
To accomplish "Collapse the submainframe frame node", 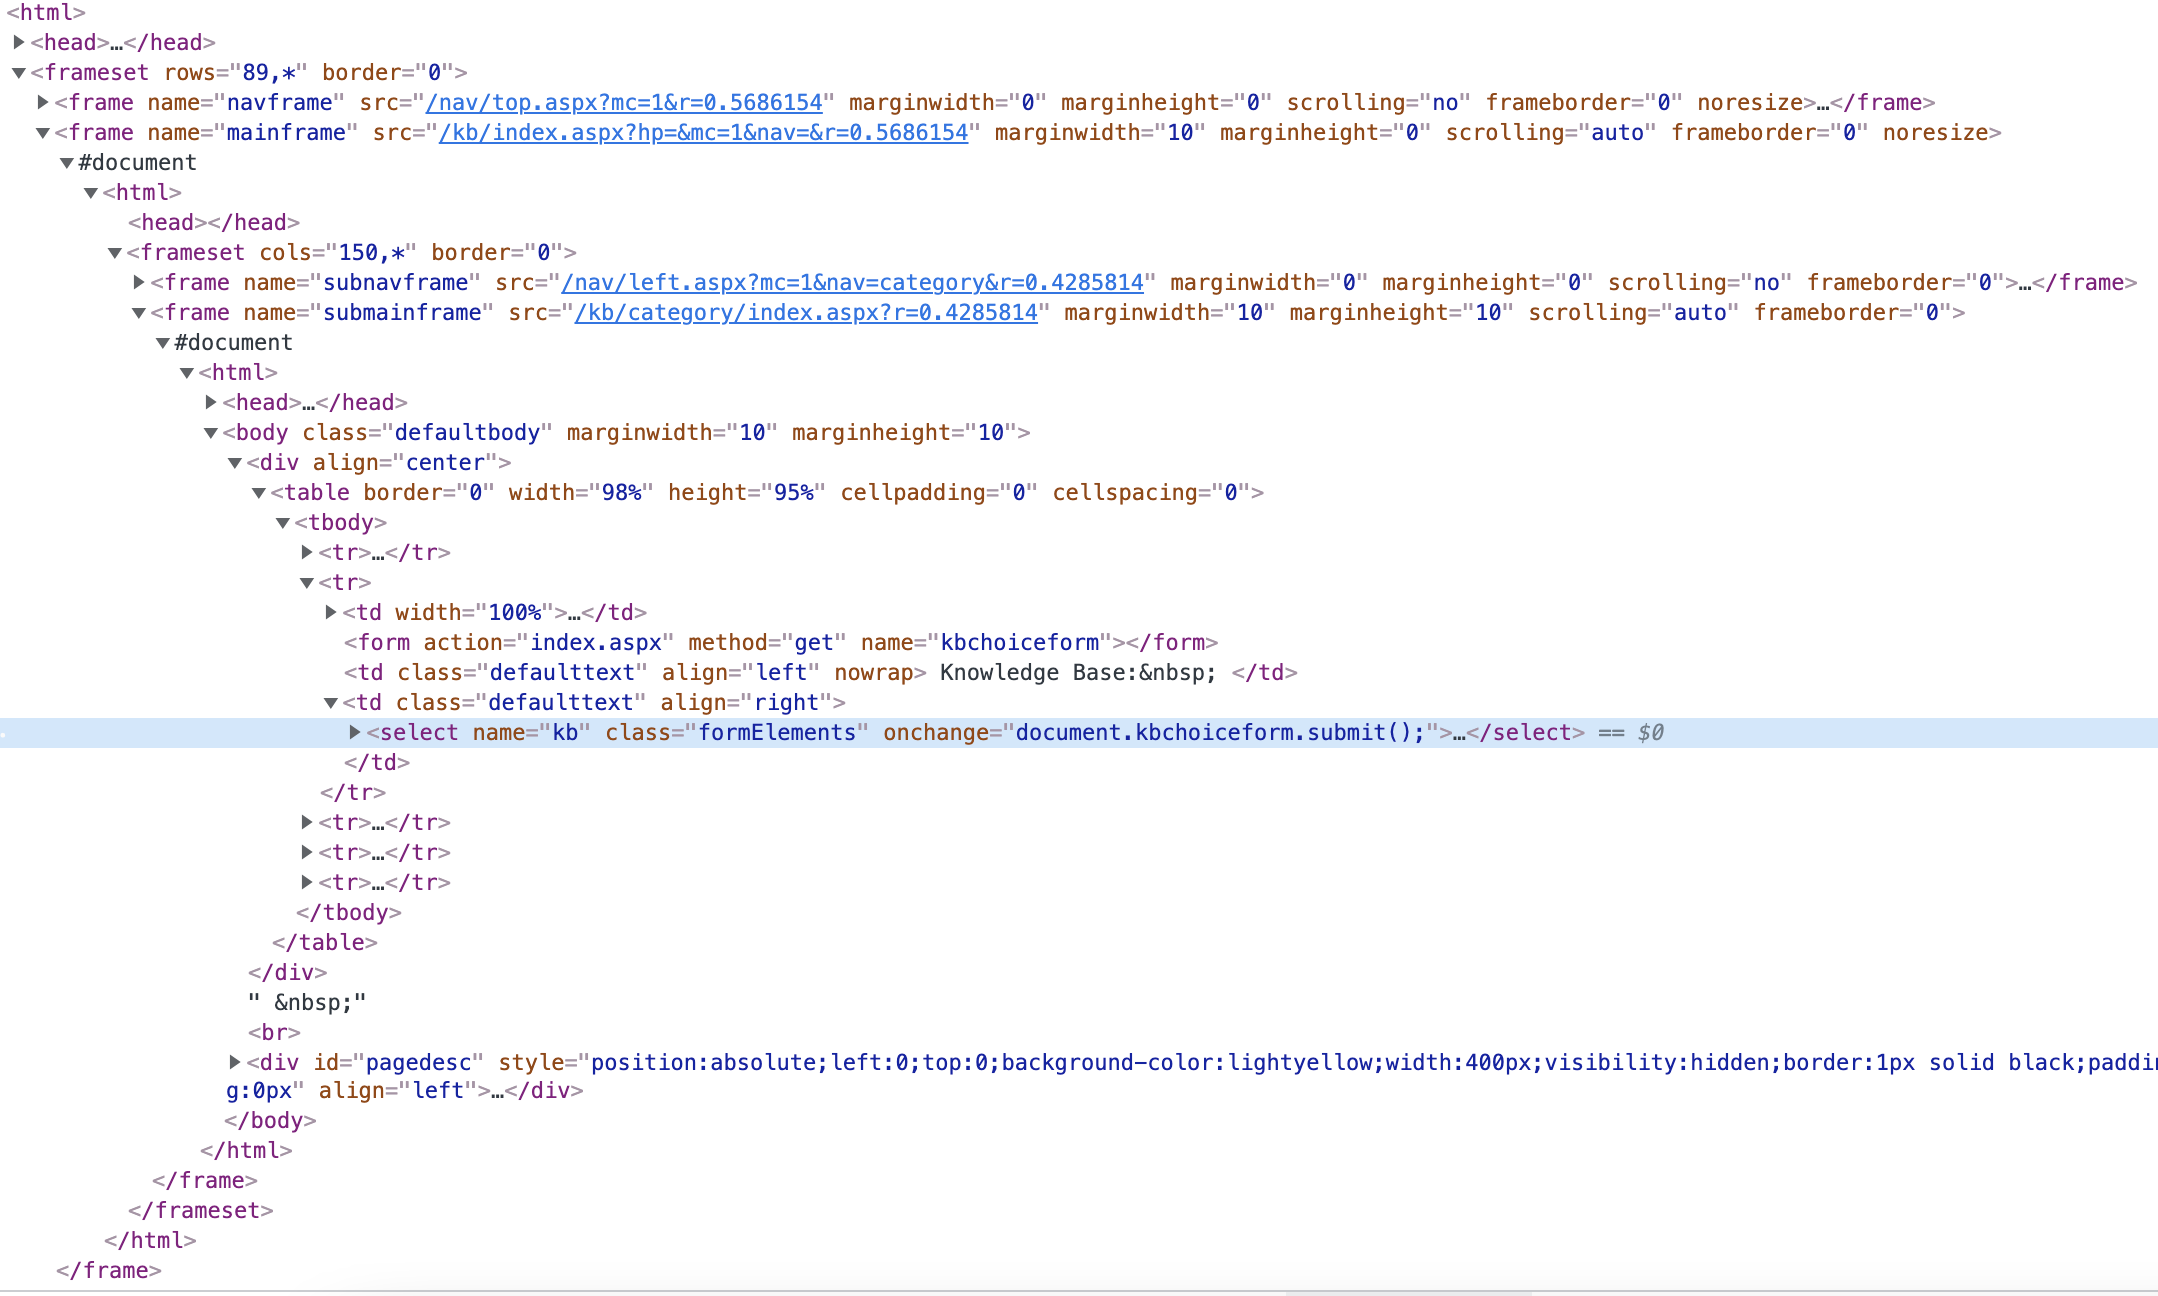I will click(x=139, y=313).
